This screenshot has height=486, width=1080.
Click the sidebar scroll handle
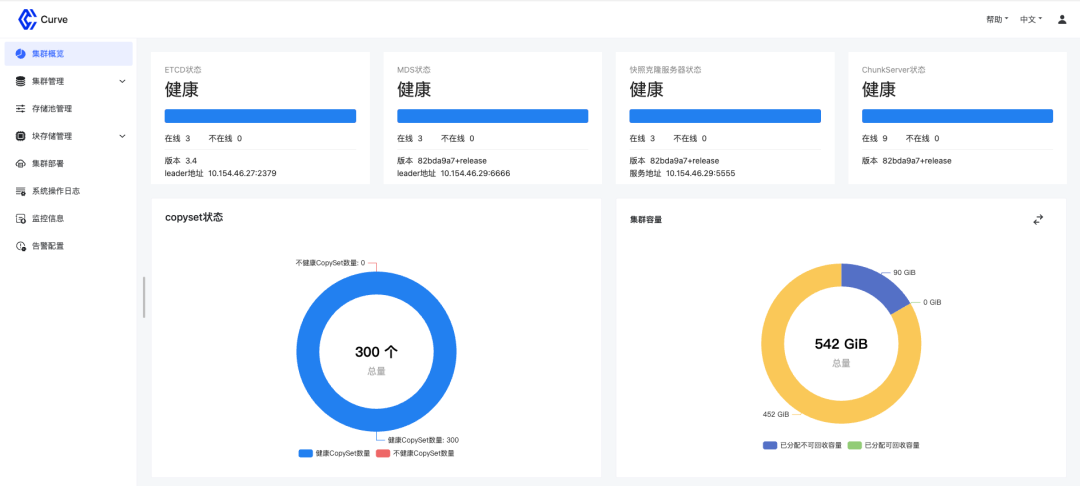144,297
